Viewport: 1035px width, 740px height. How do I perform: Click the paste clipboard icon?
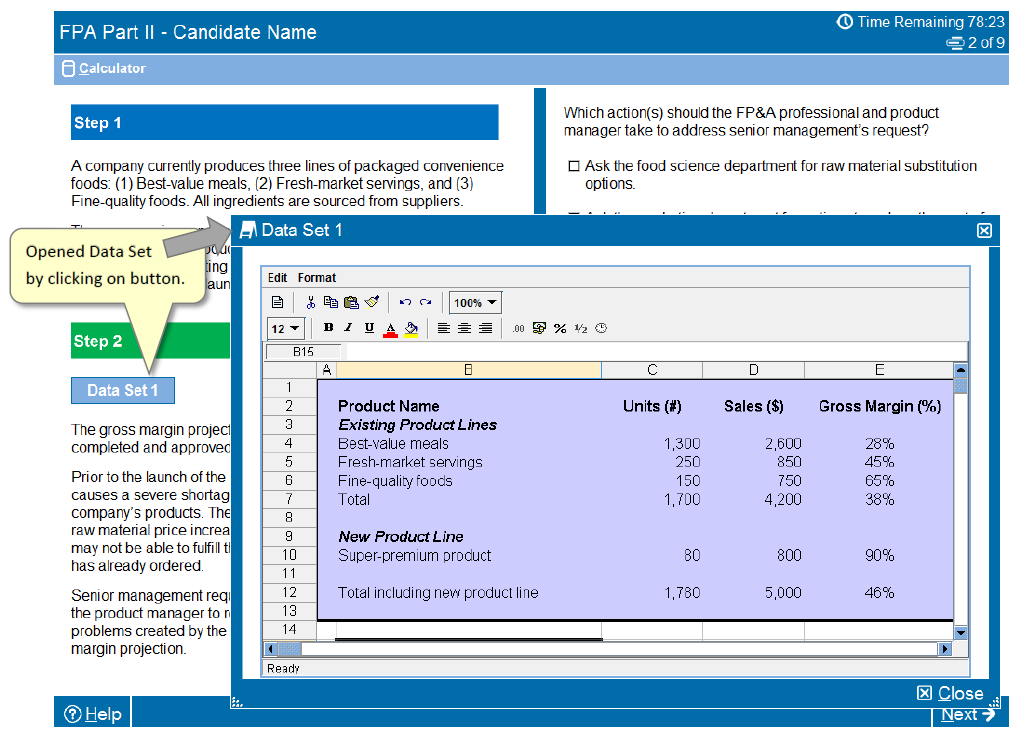coord(350,302)
